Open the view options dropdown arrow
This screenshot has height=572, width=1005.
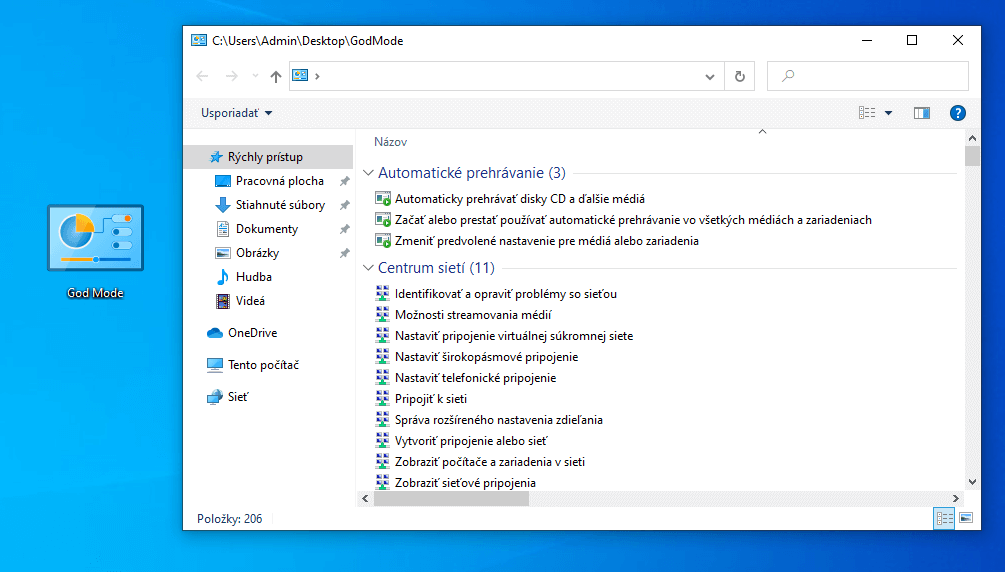click(888, 113)
